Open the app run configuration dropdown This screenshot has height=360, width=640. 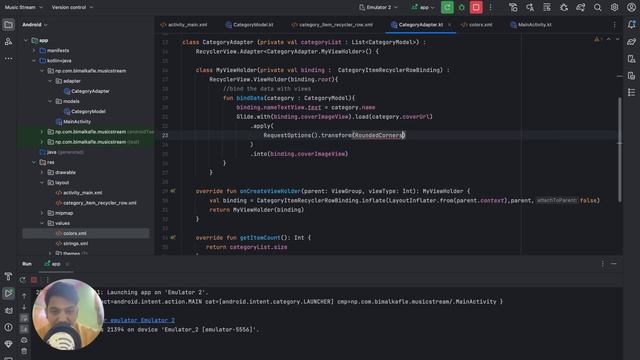pyautogui.click(x=423, y=7)
